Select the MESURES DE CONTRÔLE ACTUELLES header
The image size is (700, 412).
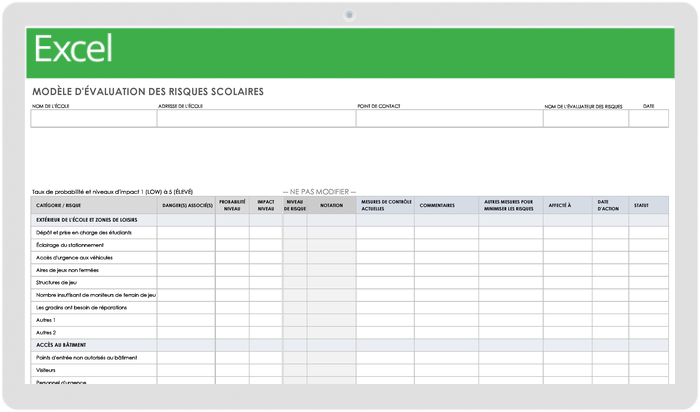385,205
